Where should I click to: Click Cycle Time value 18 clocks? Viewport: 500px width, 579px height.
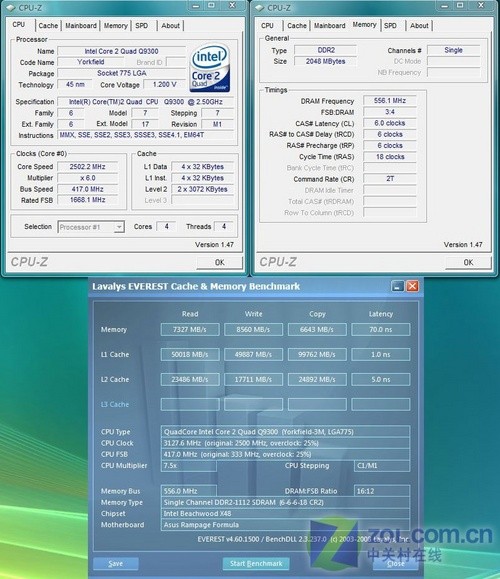click(x=390, y=157)
